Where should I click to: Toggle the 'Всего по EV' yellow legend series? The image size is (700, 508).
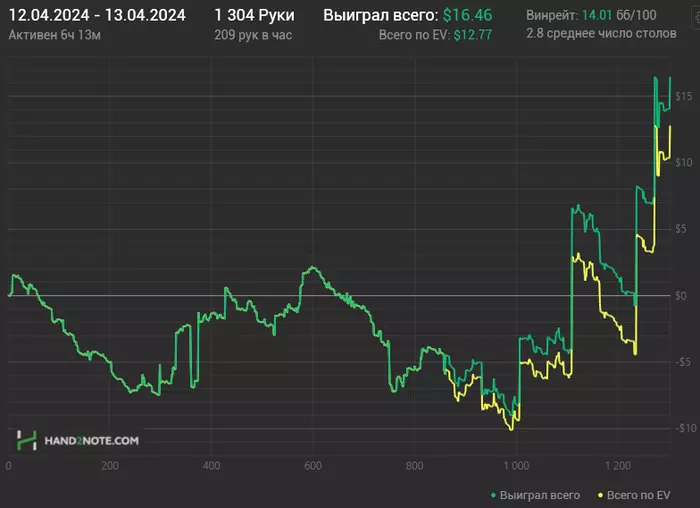634,495
